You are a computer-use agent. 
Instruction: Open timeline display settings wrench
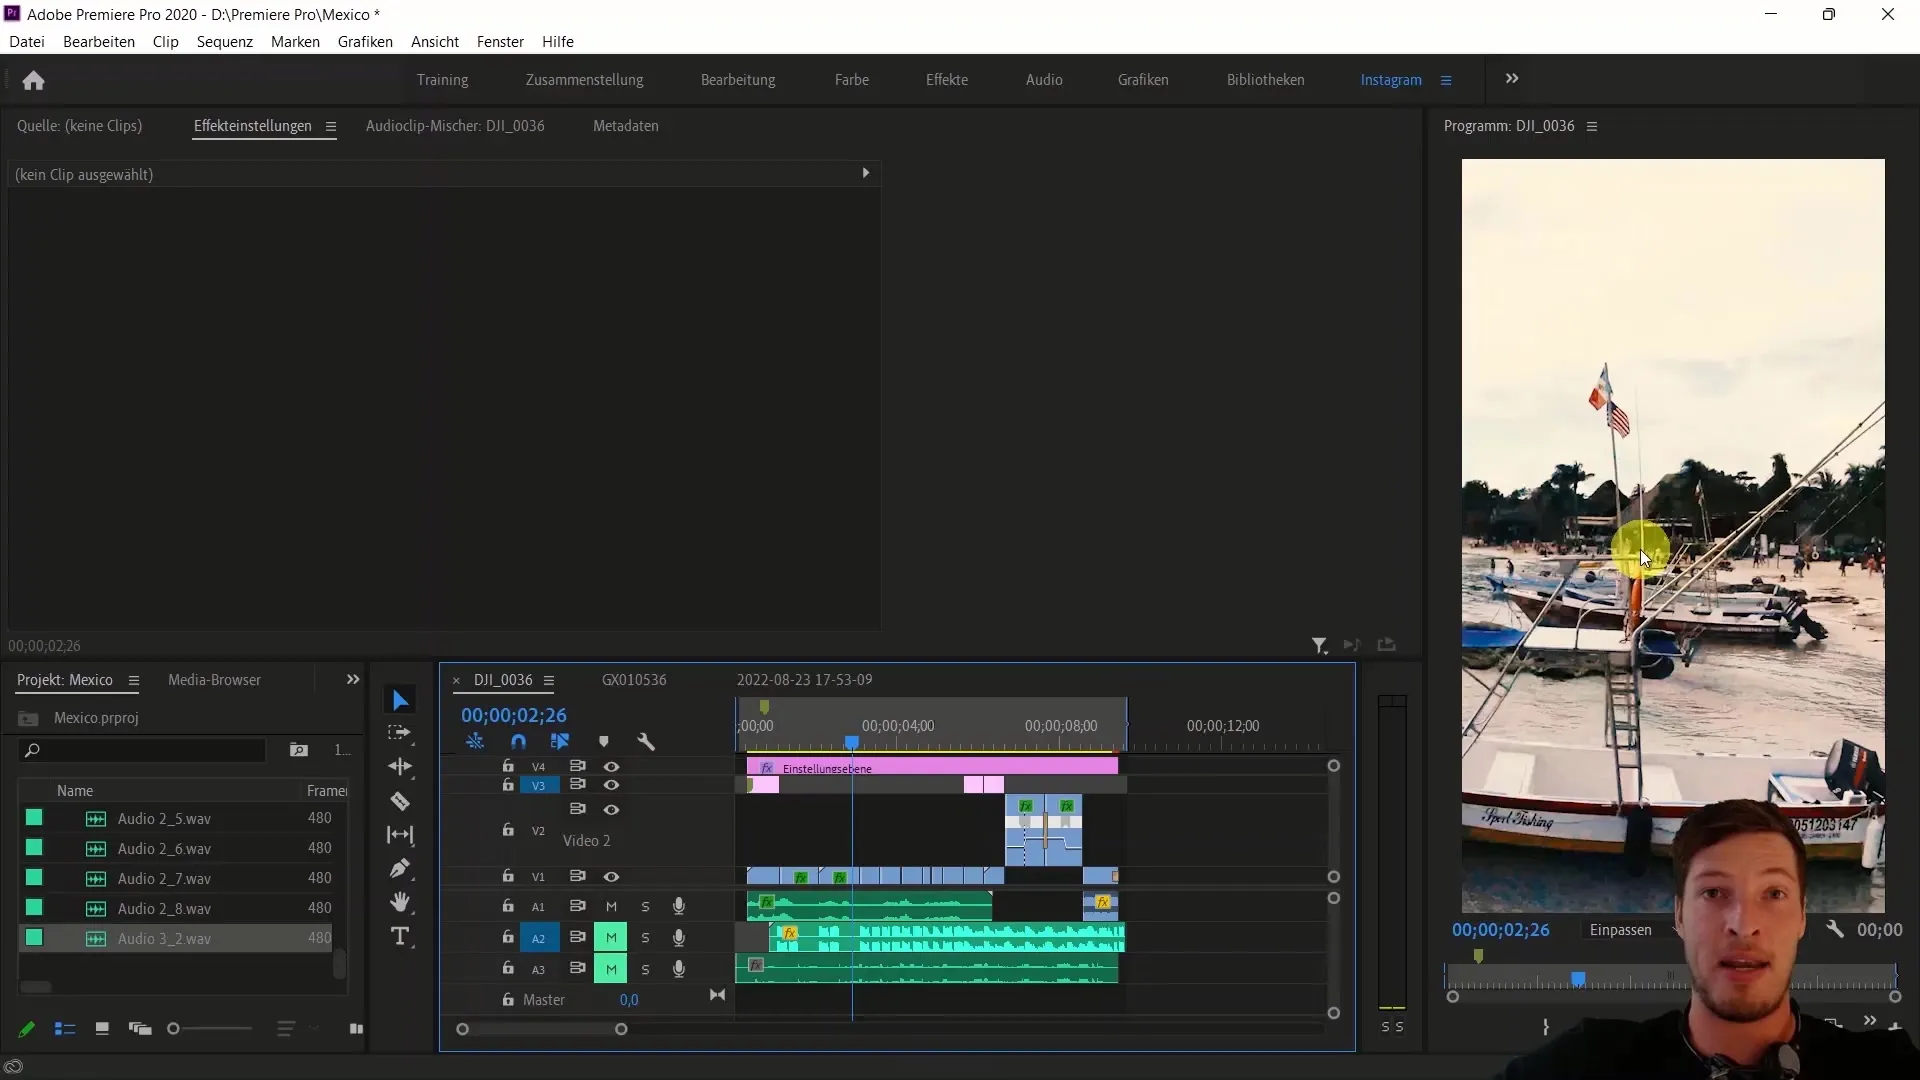click(x=646, y=742)
